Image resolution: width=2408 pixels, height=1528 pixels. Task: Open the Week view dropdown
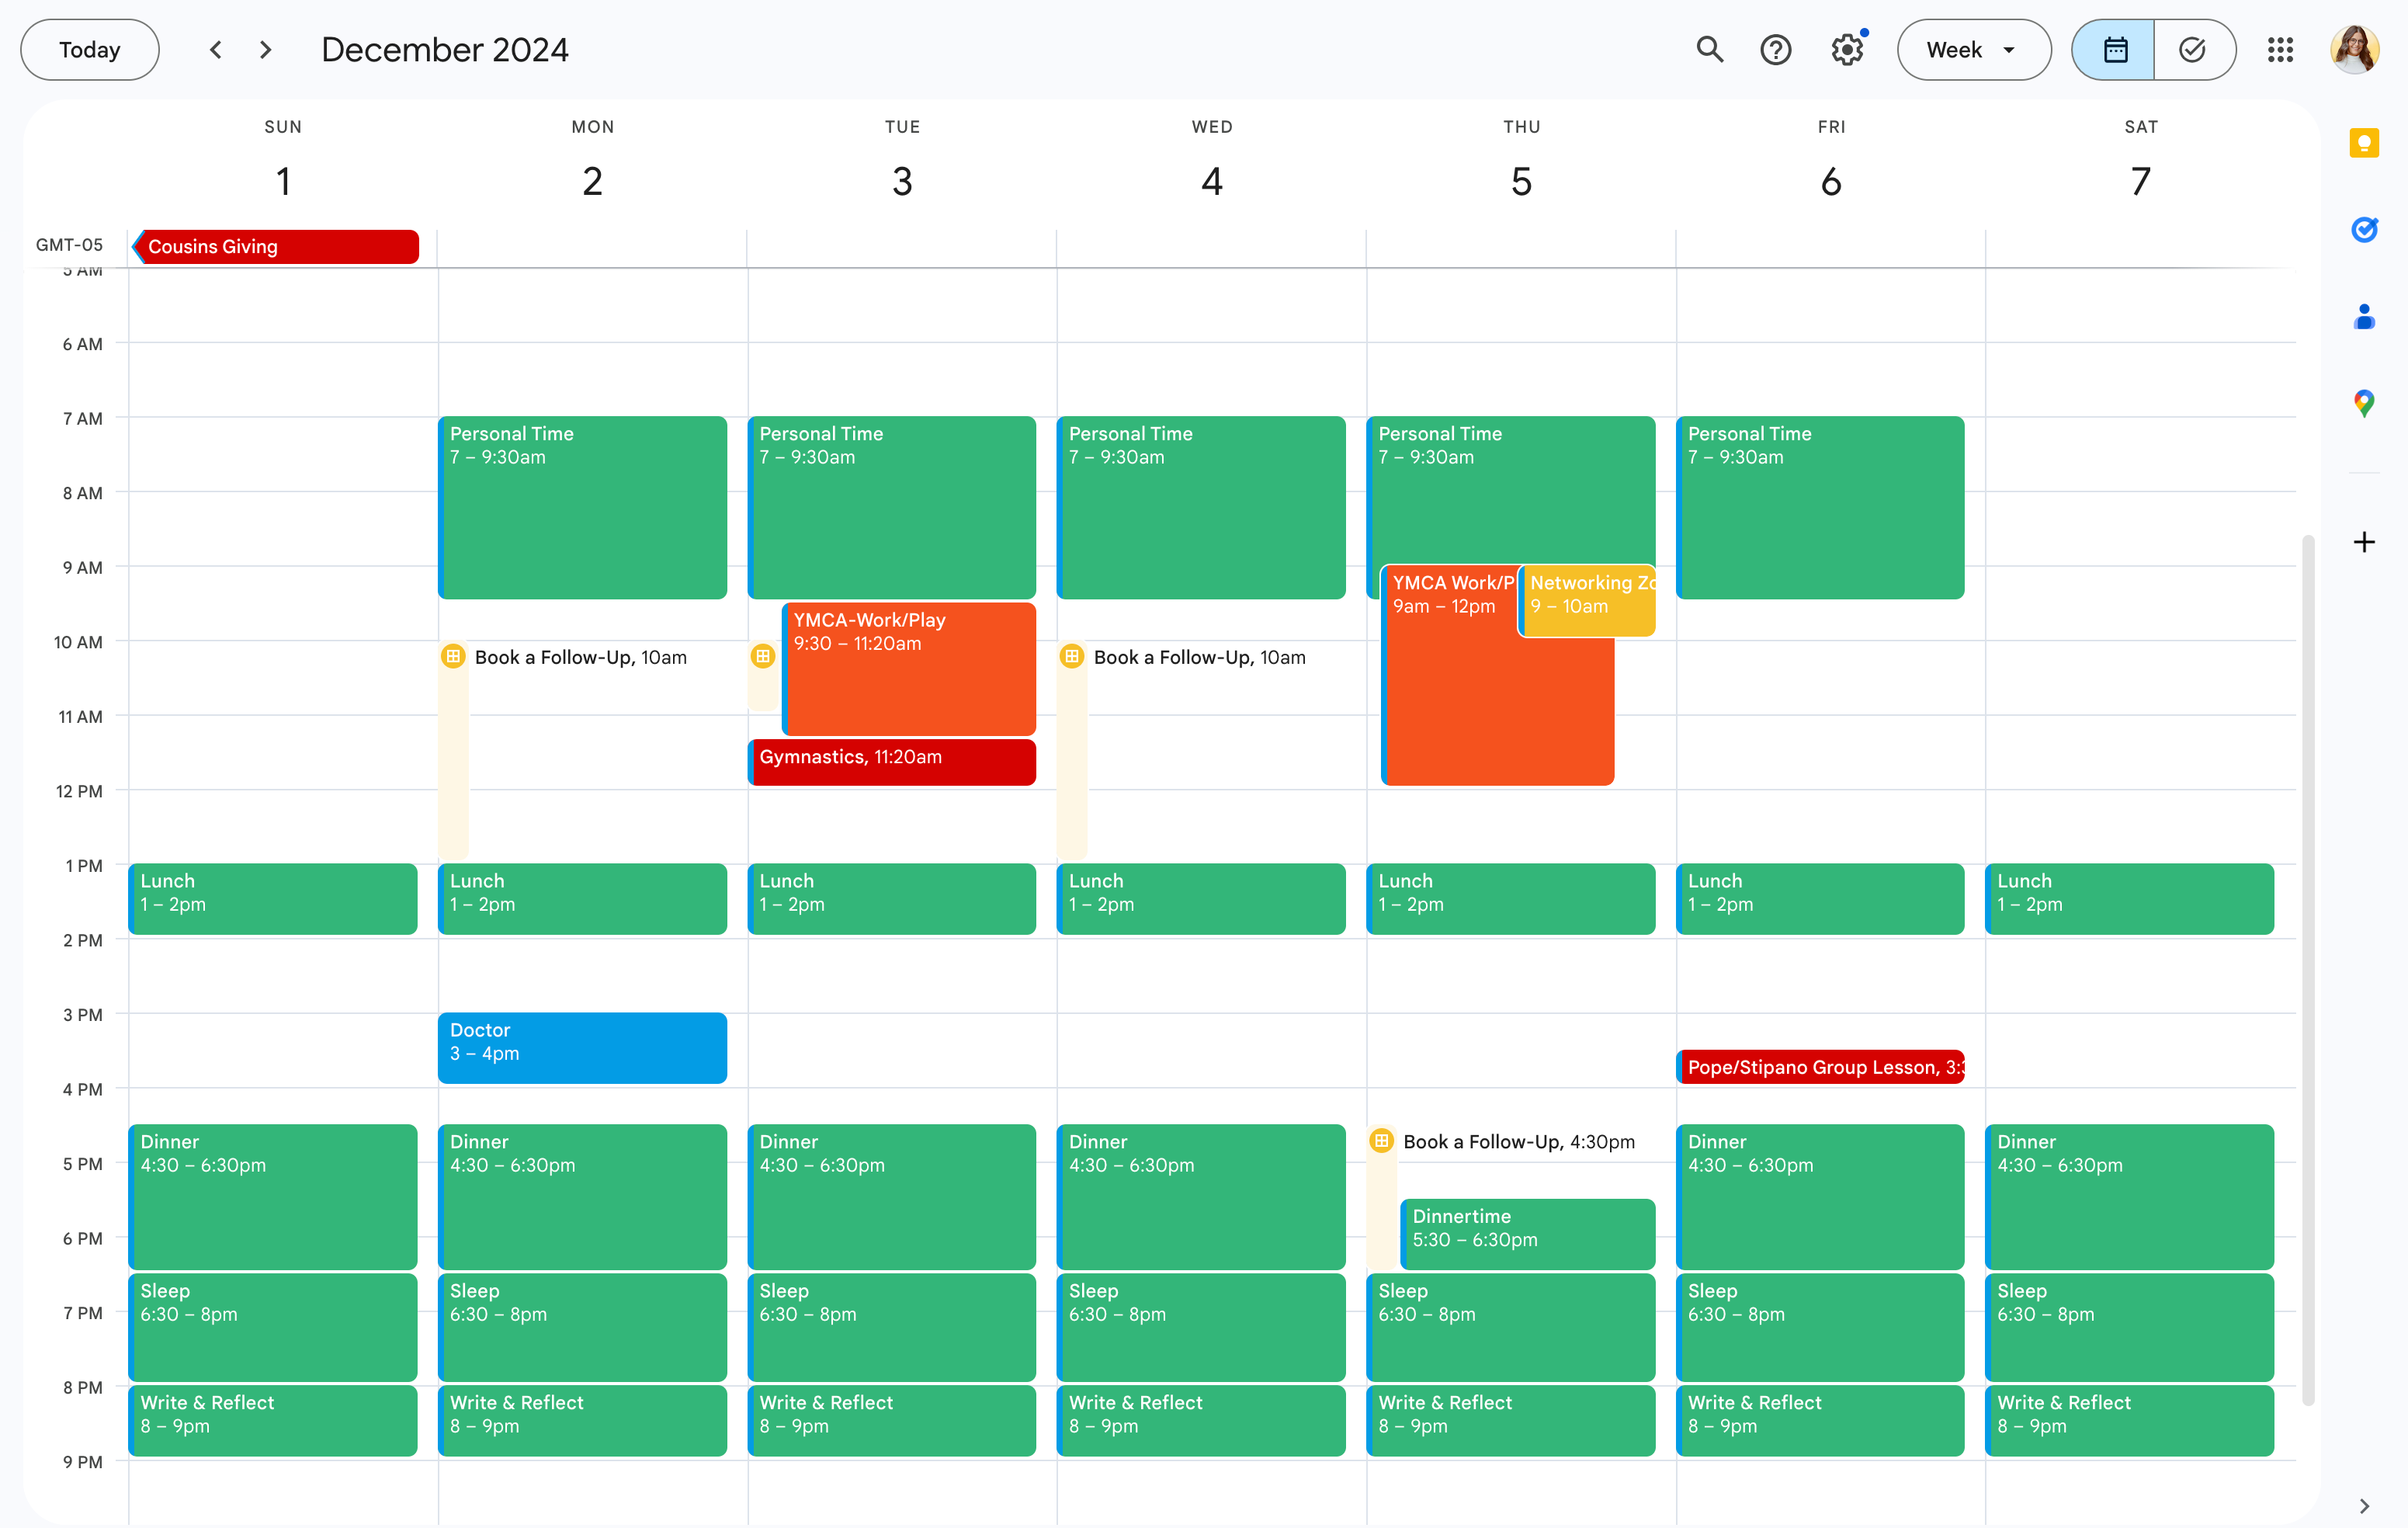1972,50
